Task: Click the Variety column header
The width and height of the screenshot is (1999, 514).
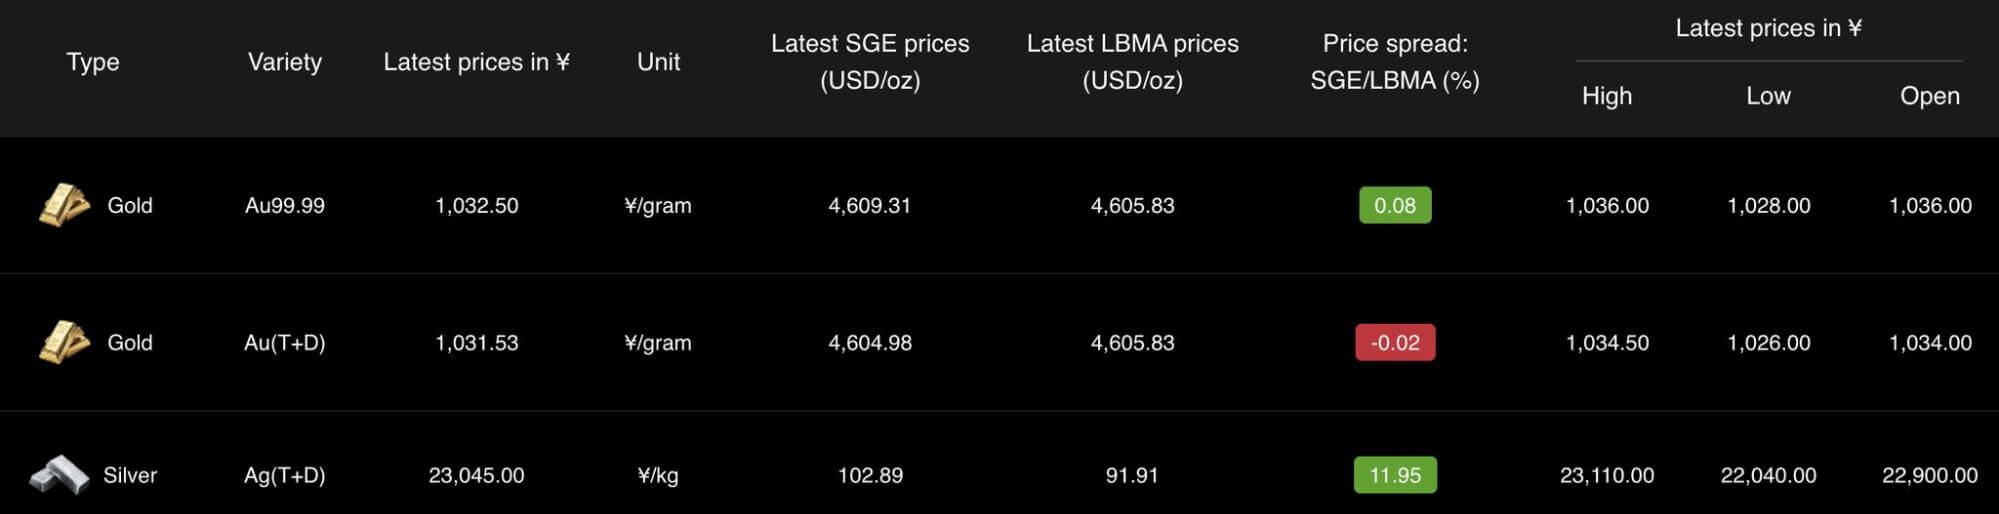Action: (285, 62)
